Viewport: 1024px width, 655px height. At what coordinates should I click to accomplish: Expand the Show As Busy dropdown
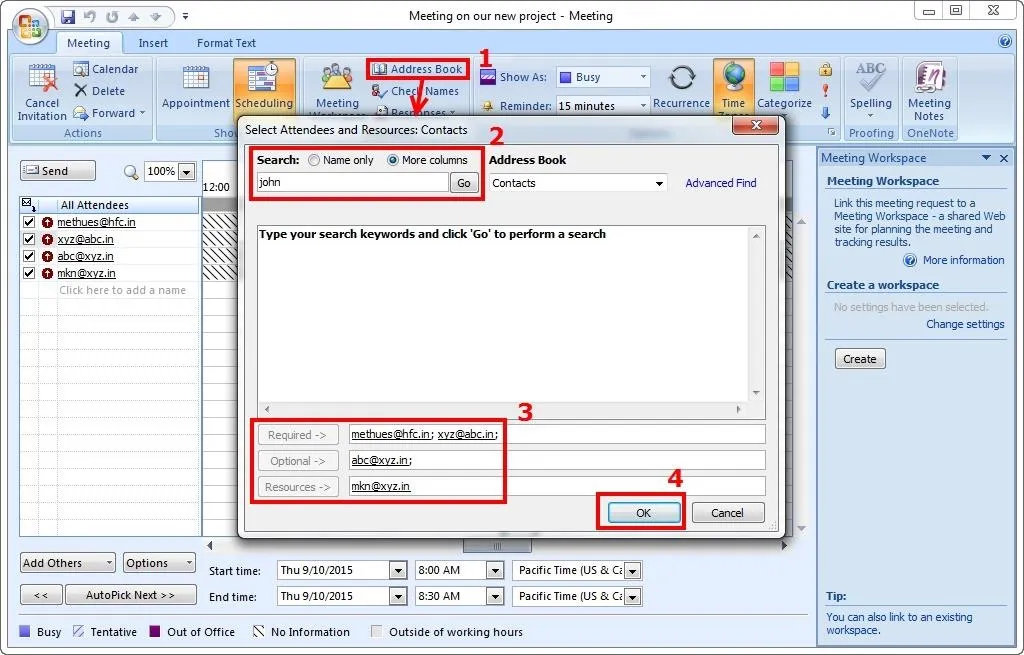[643, 77]
